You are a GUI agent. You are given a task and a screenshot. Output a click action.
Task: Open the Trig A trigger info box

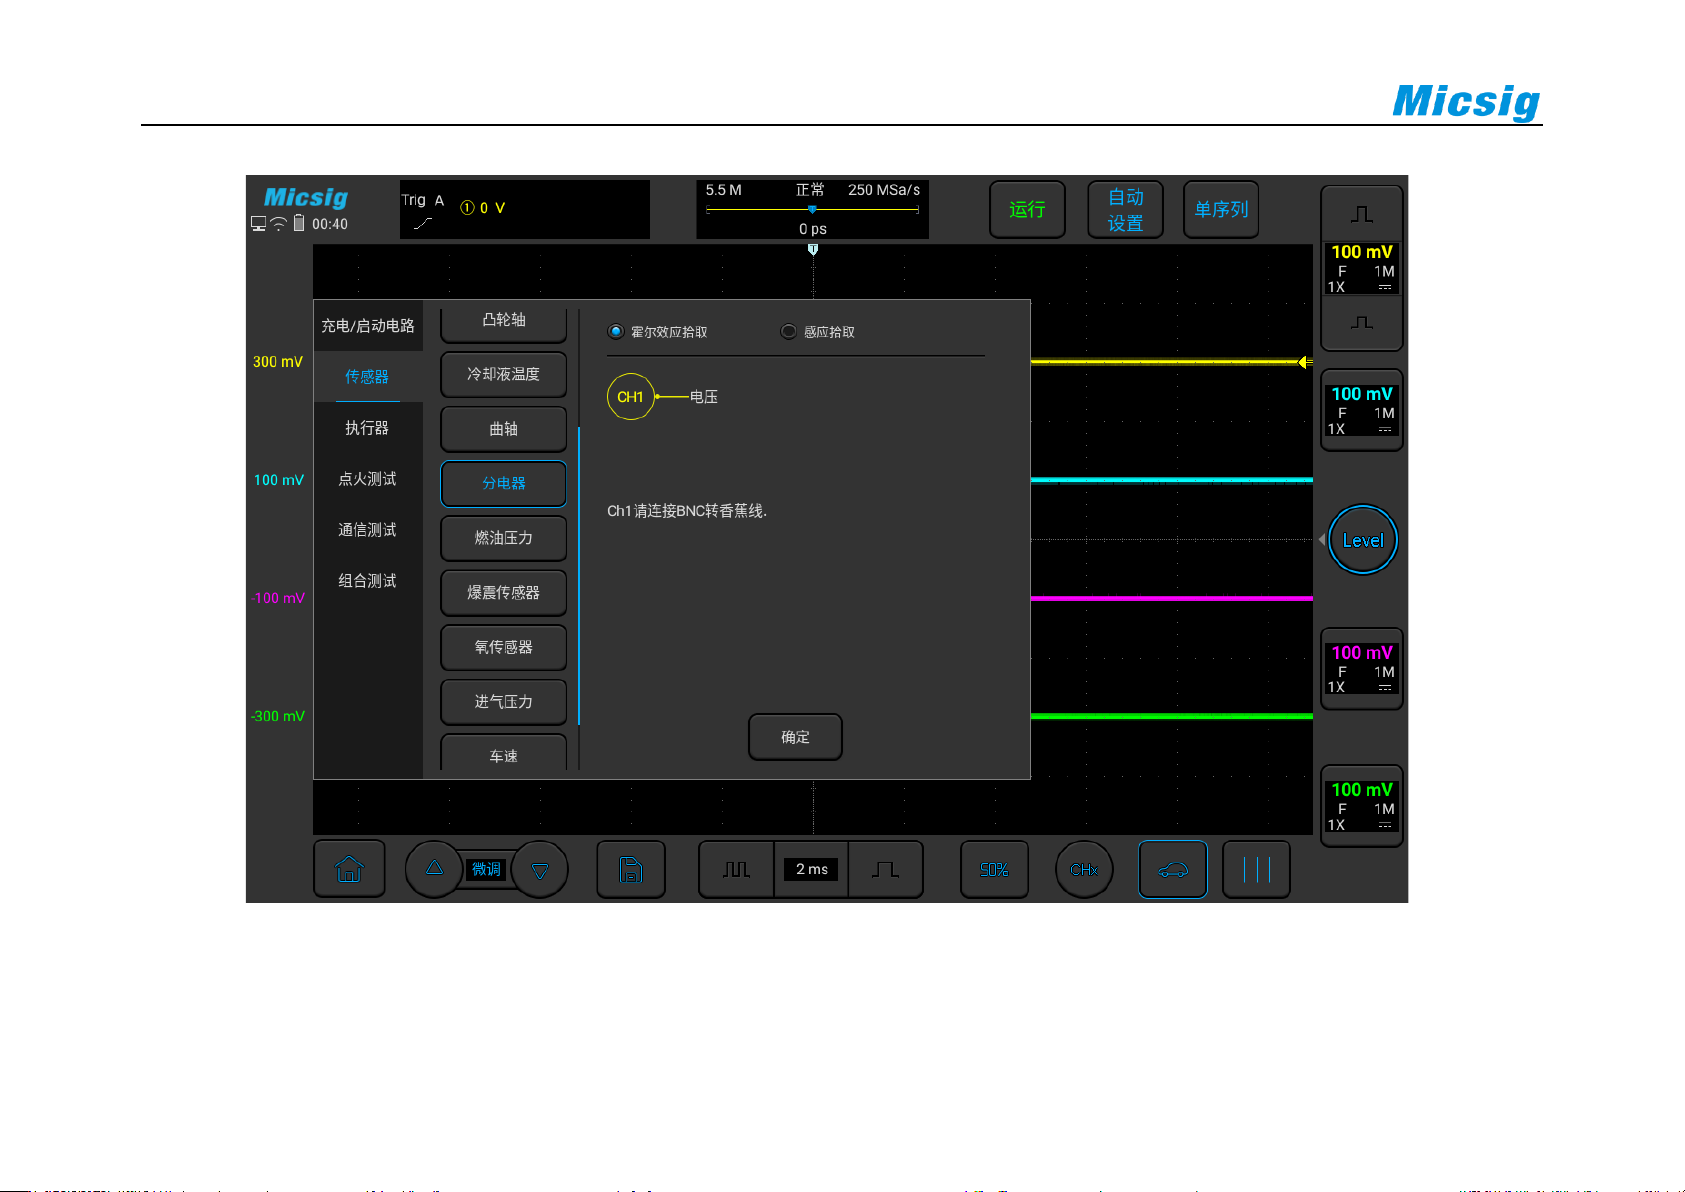[x=525, y=209]
